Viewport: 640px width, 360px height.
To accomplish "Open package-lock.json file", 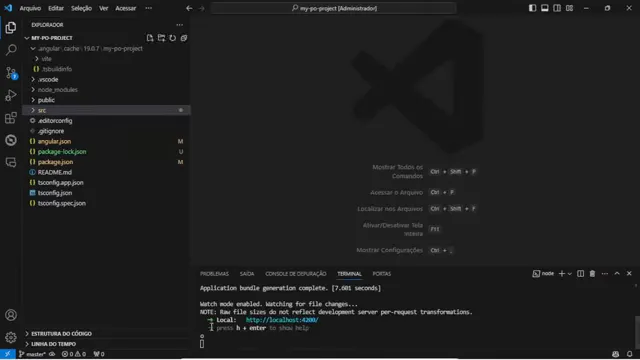I will point(106,151).
